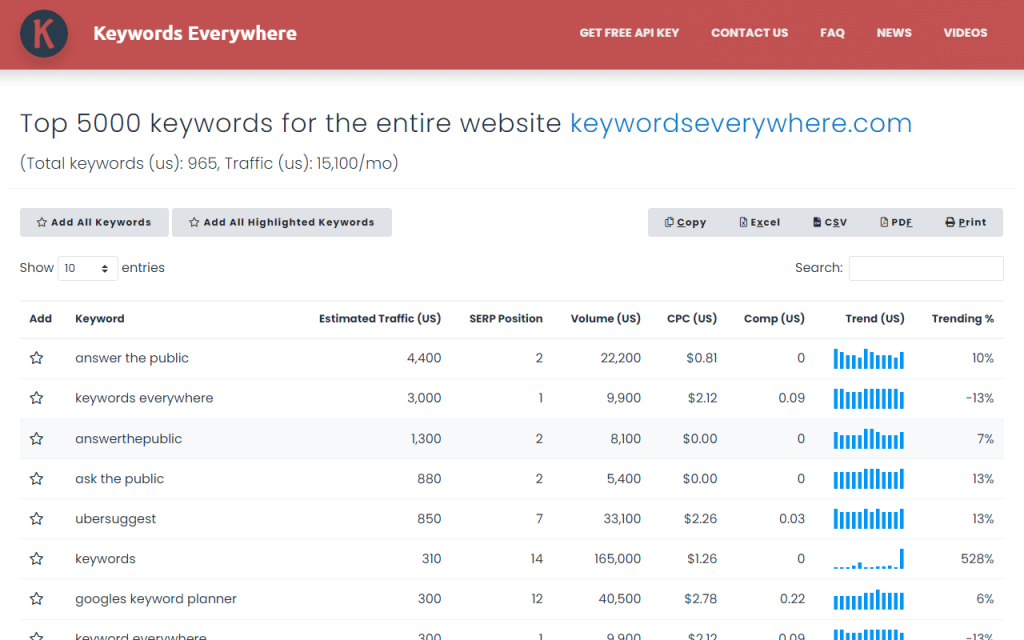Click inside the Search field
Viewport: 1024px width, 640px height.
[x=926, y=268]
